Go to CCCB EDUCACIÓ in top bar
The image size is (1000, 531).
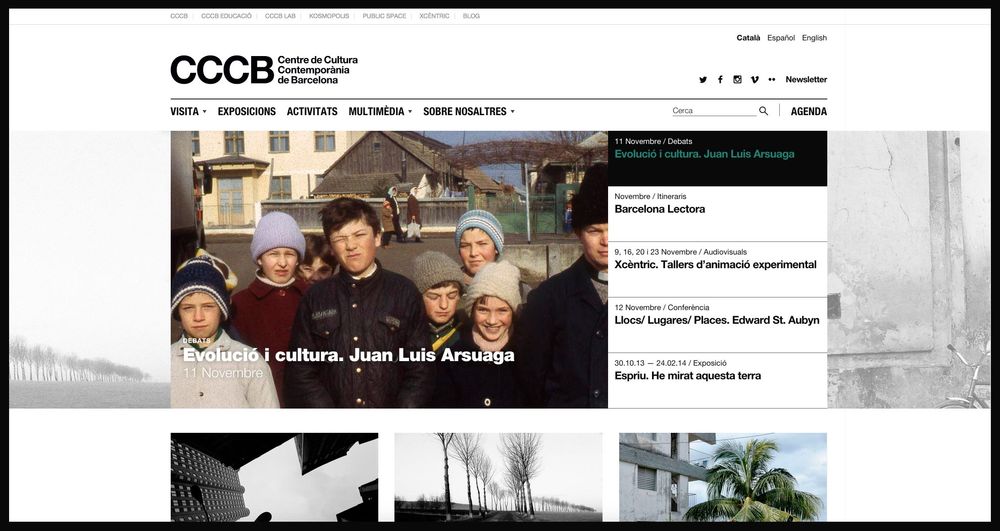pyautogui.click(x=226, y=16)
